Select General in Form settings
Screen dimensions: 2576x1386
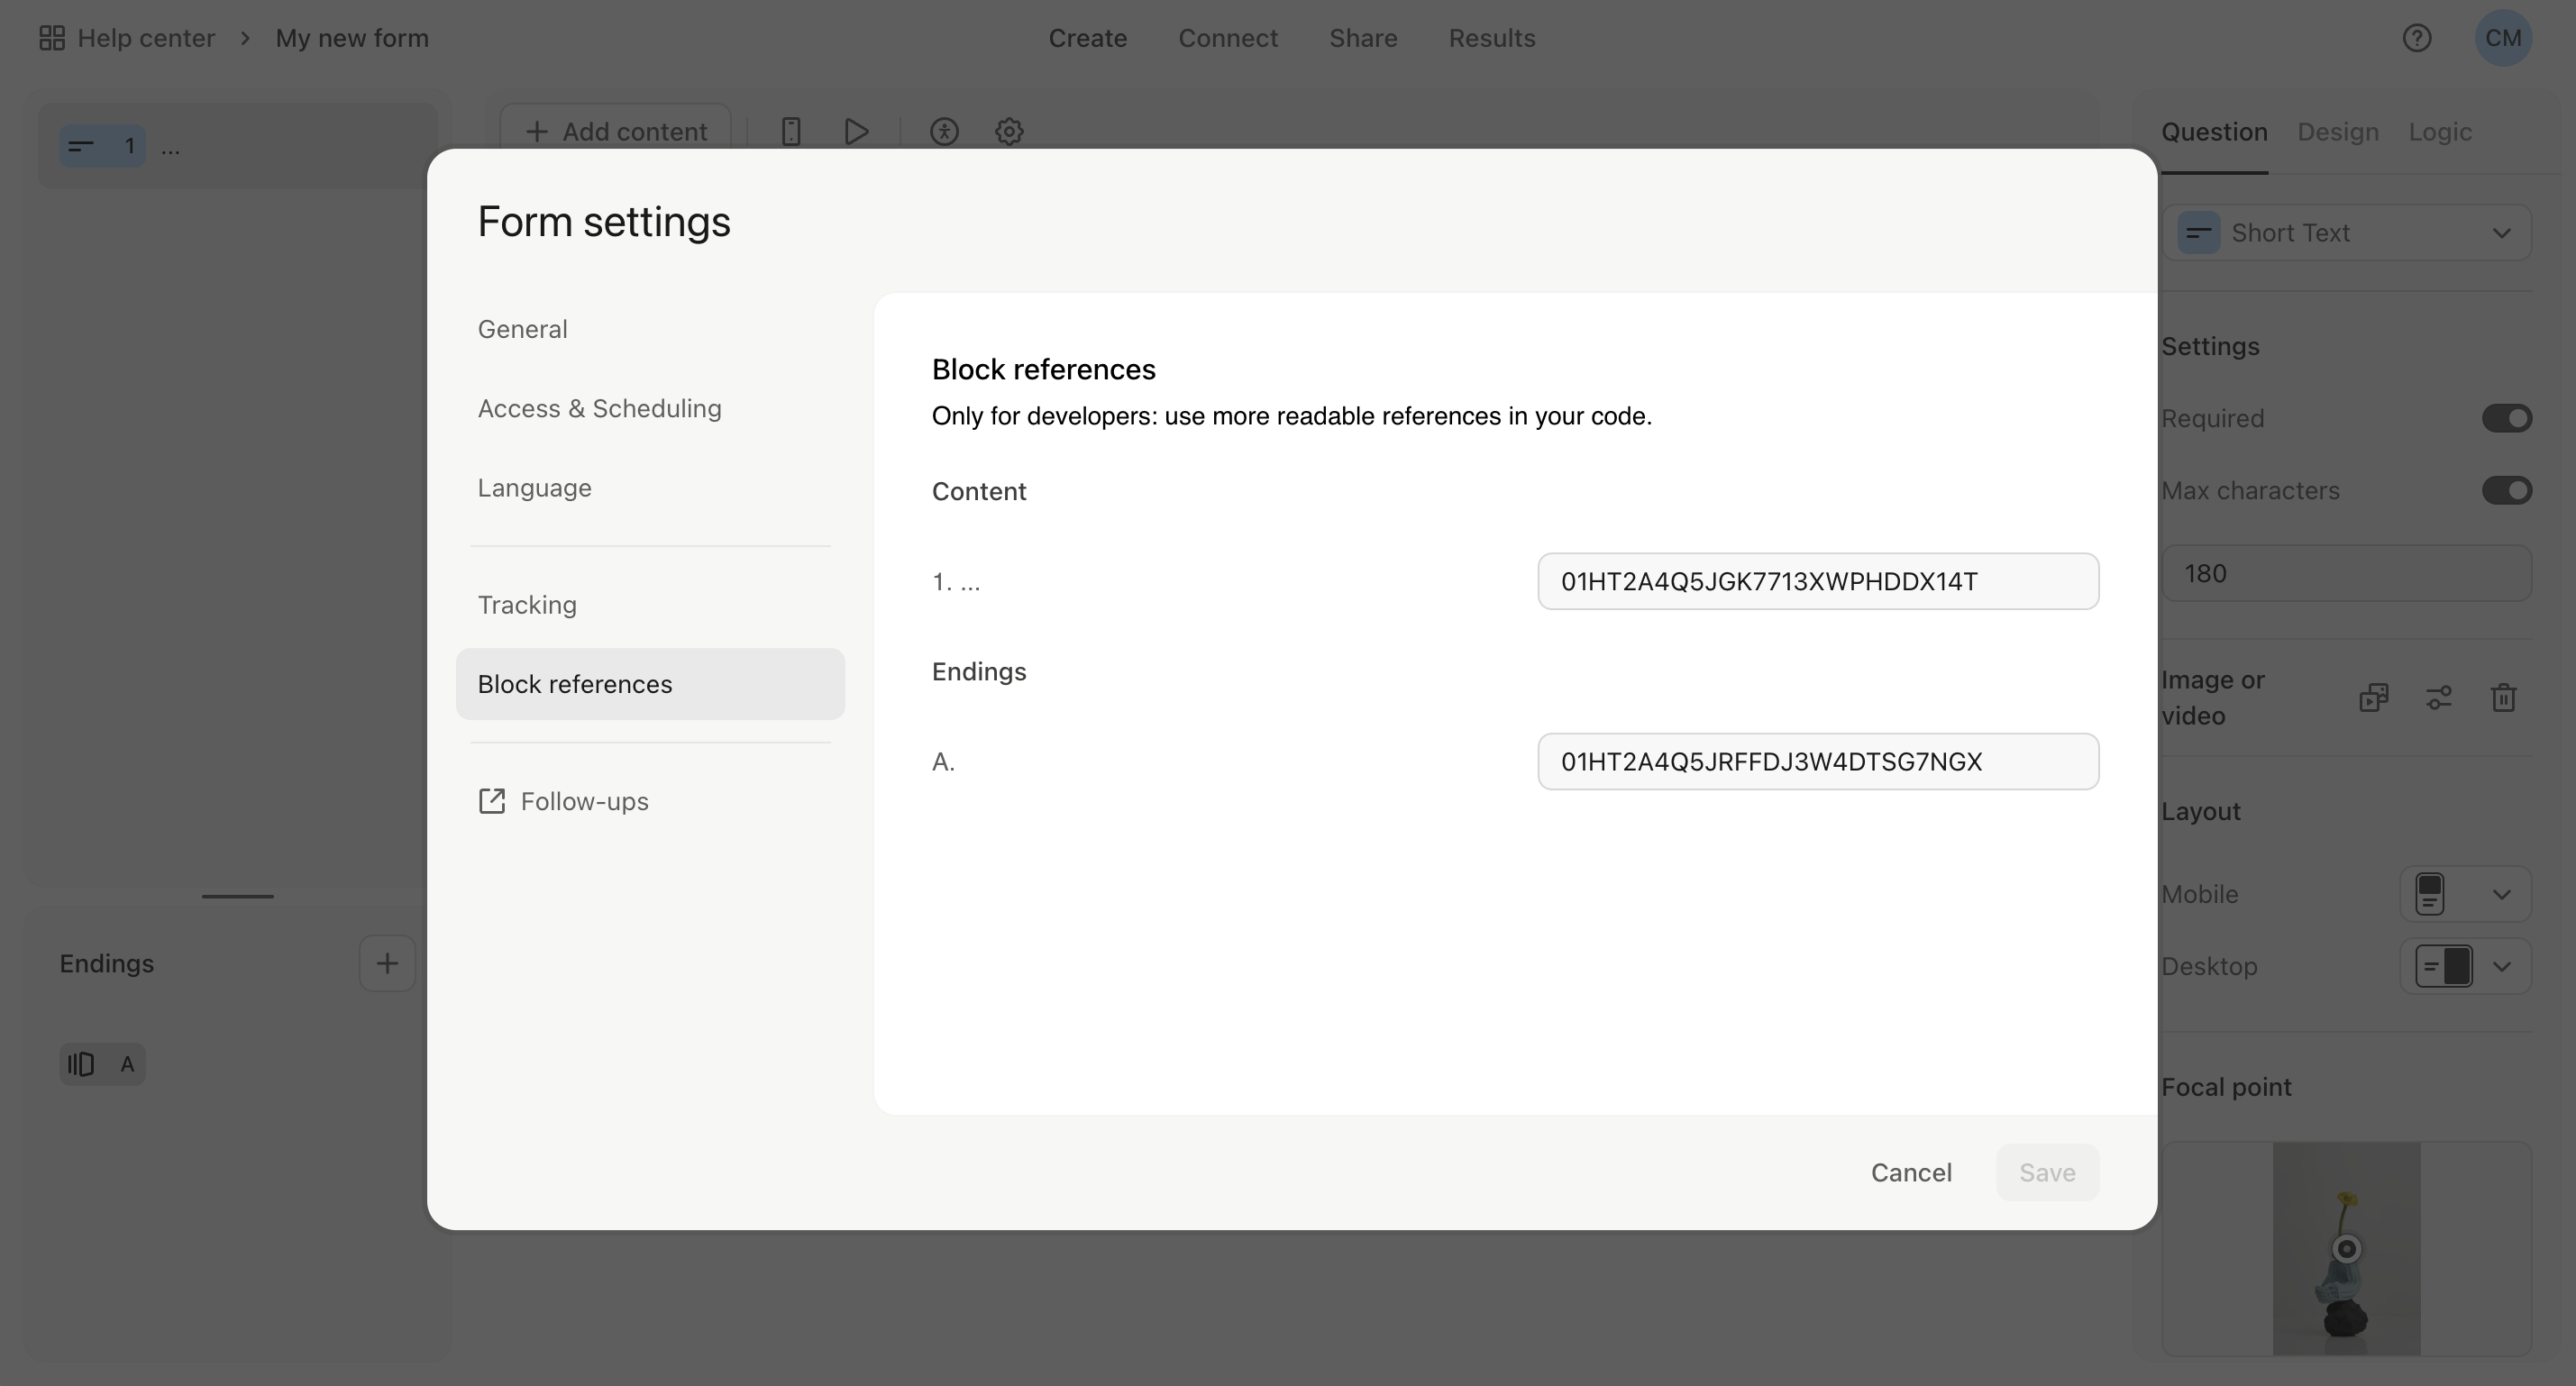522,329
